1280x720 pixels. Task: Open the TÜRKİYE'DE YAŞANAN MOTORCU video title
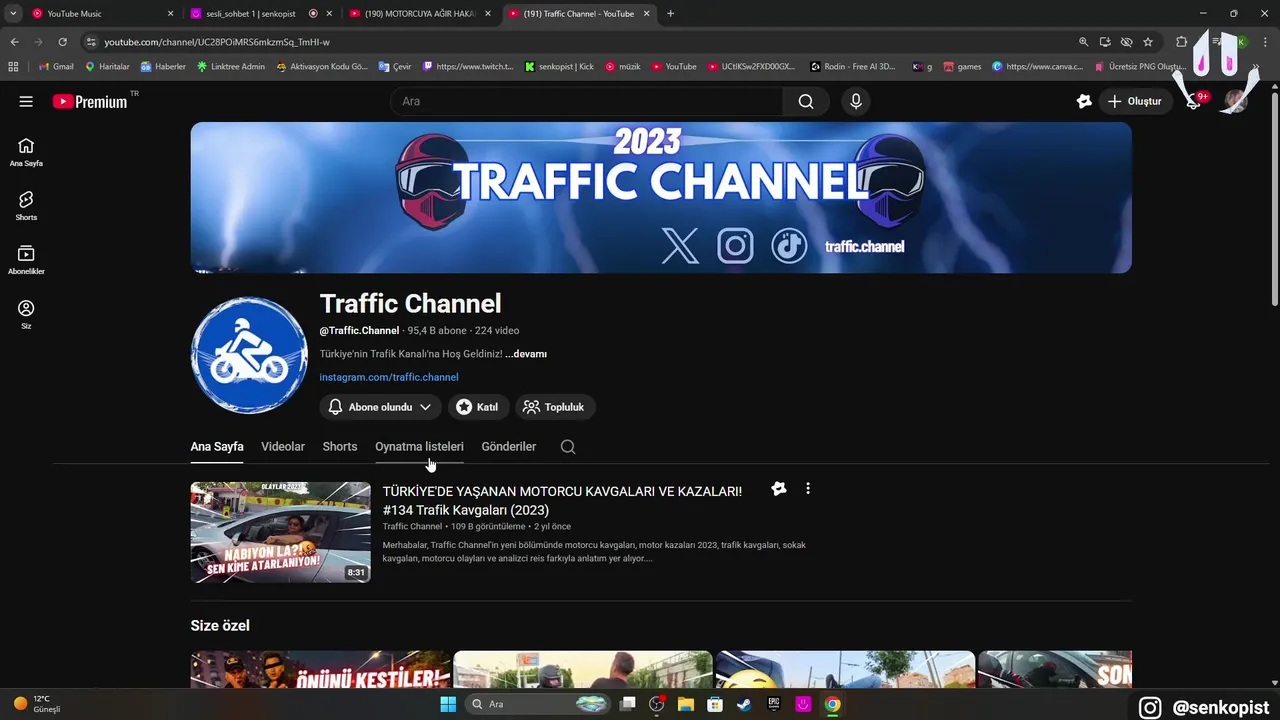(x=562, y=500)
